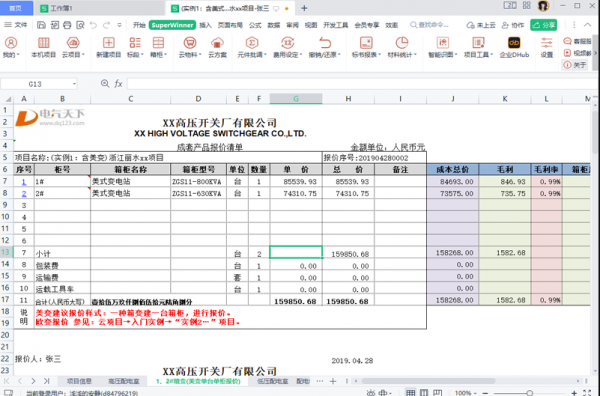This screenshot has width=600, height=396.
Task: Open the 低压配电室 sheet tab
Action: click(272, 381)
